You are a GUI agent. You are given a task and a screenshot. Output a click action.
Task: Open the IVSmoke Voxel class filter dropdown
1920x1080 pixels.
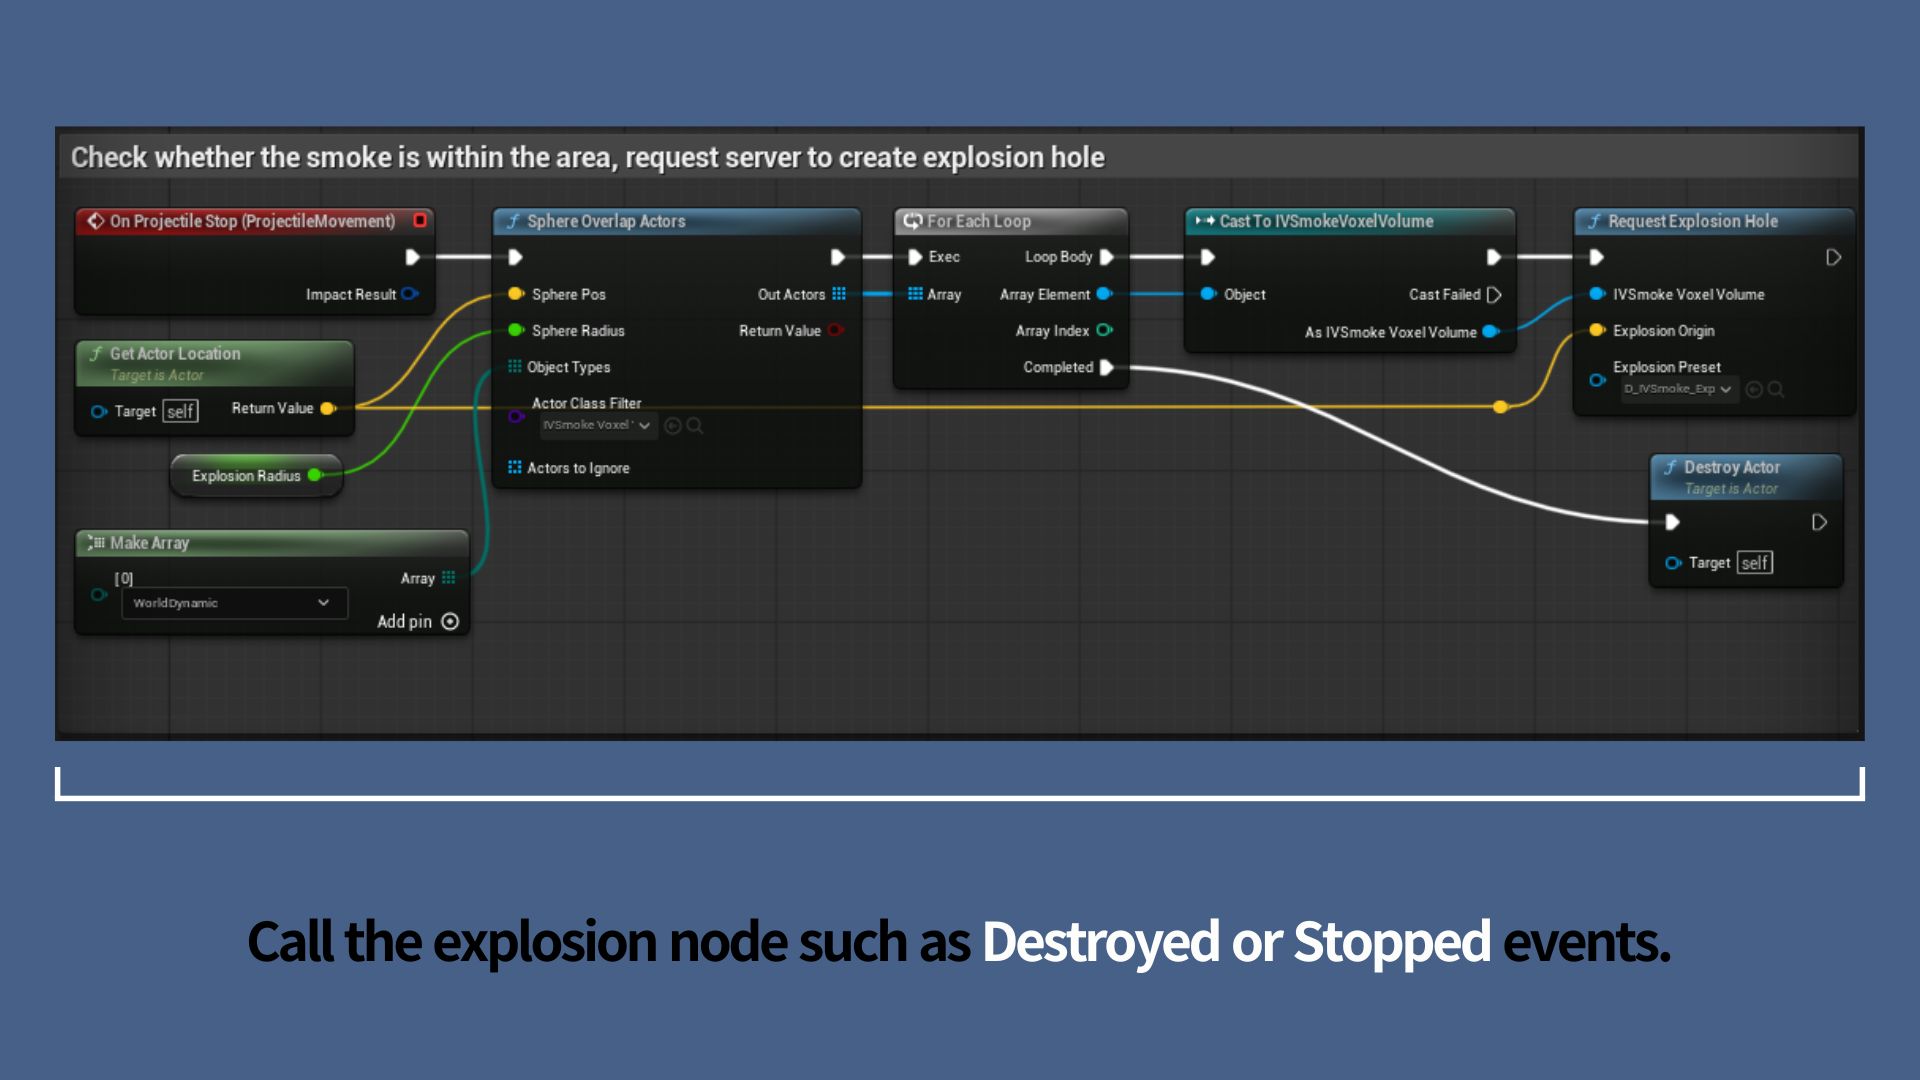pos(597,426)
